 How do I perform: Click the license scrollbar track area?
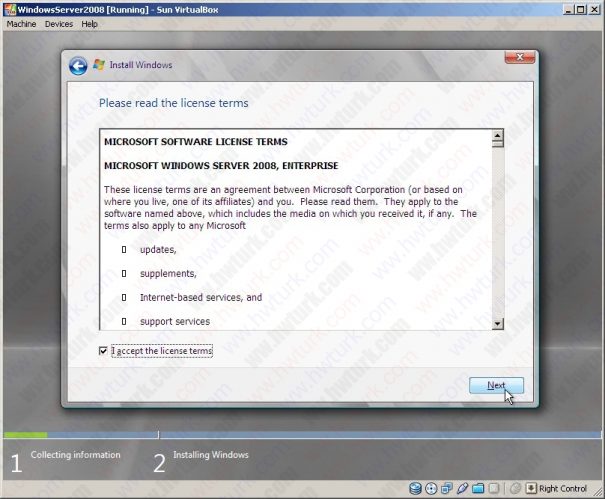pos(498,233)
